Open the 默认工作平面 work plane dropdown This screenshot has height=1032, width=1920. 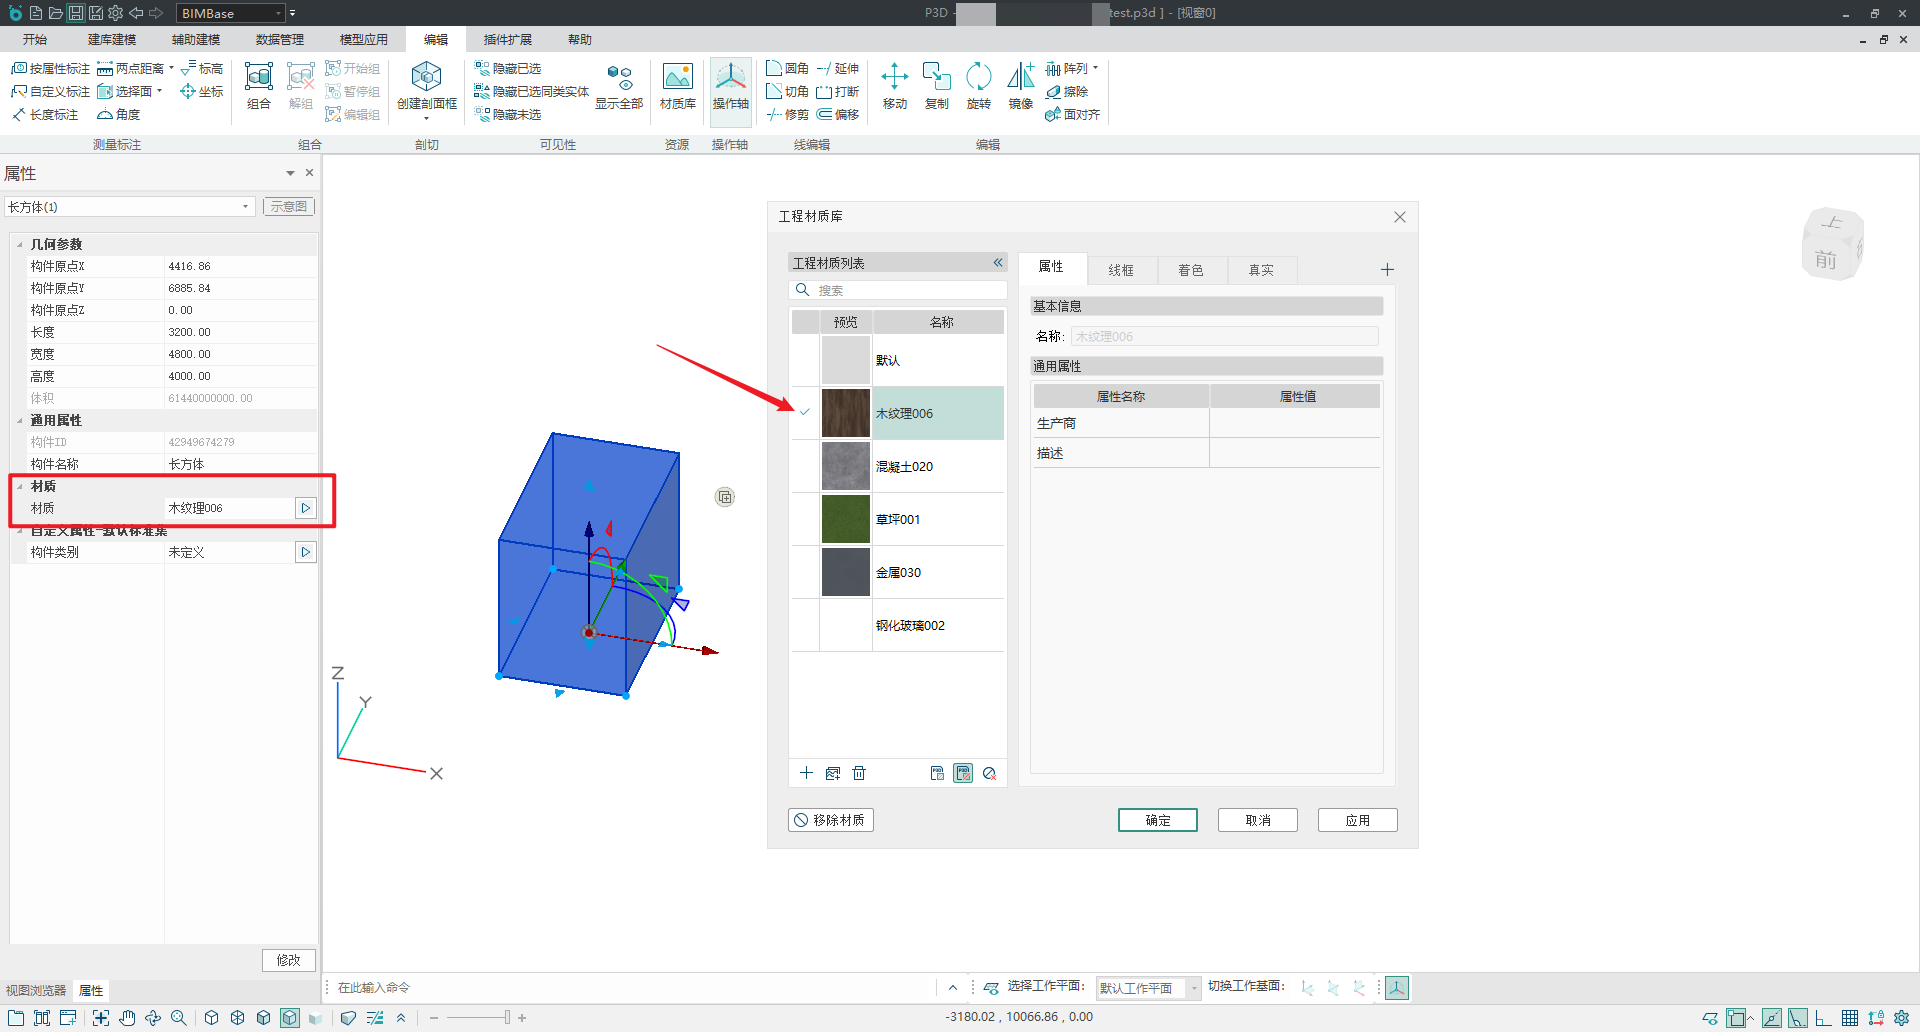click(1193, 988)
